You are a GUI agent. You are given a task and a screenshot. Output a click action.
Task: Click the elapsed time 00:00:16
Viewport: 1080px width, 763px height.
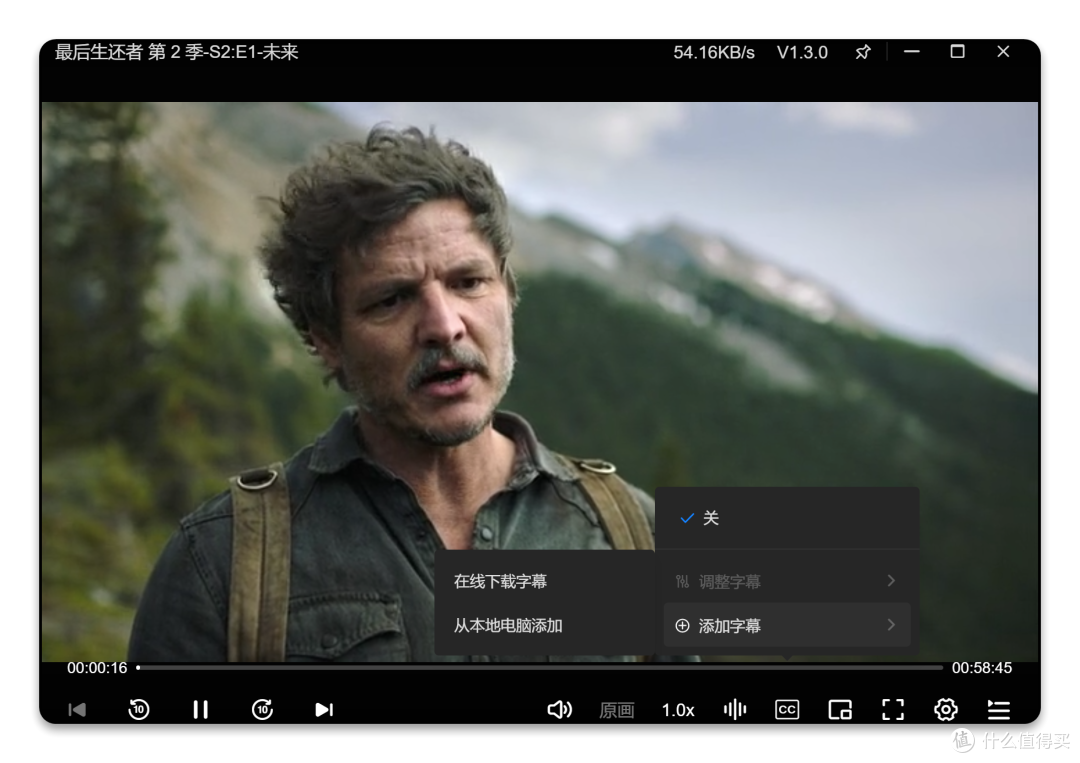click(x=97, y=668)
